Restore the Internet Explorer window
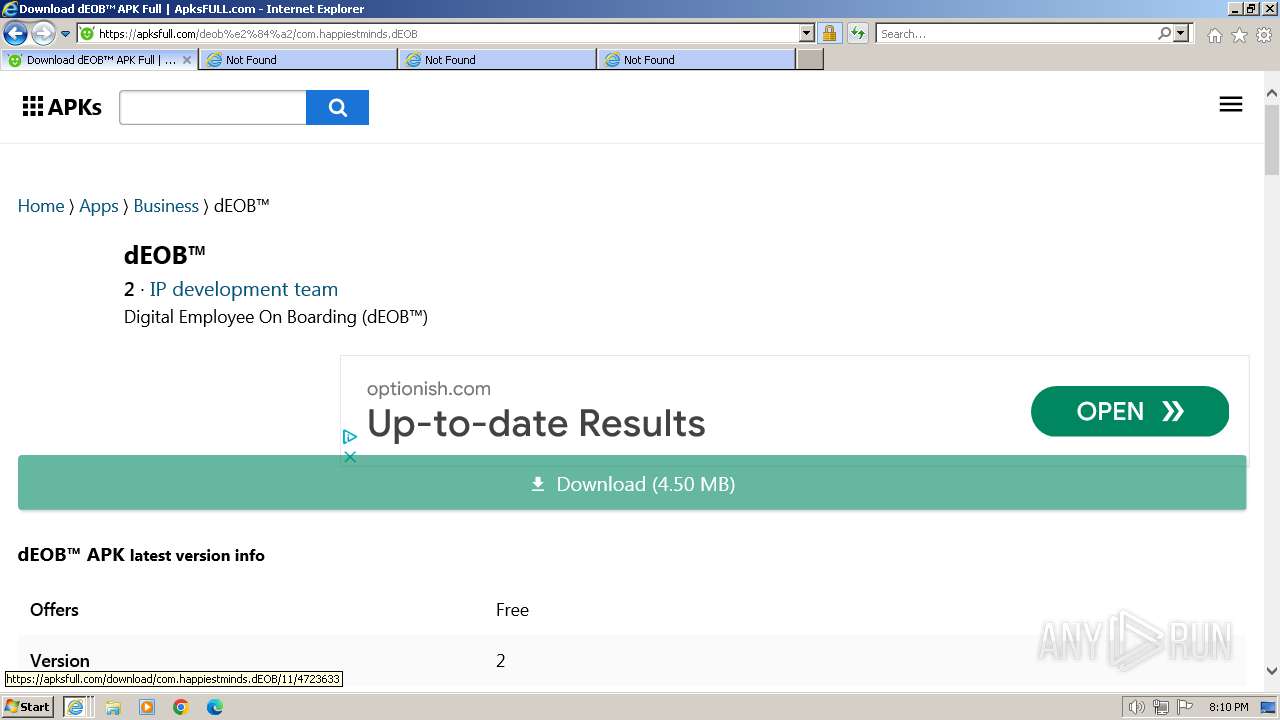The width and height of the screenshot is (1280, 720). (x=1250, y=9)
